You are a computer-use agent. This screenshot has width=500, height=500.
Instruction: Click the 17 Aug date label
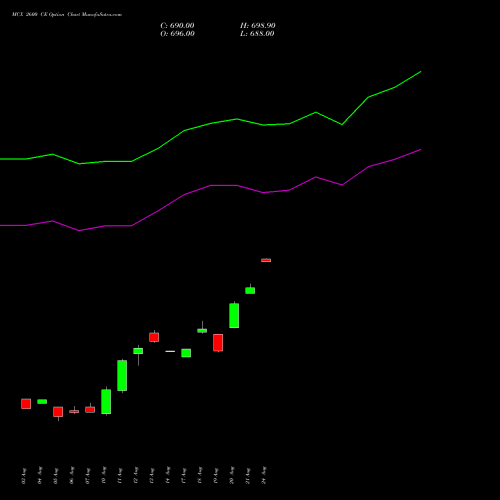click(184, 476)
